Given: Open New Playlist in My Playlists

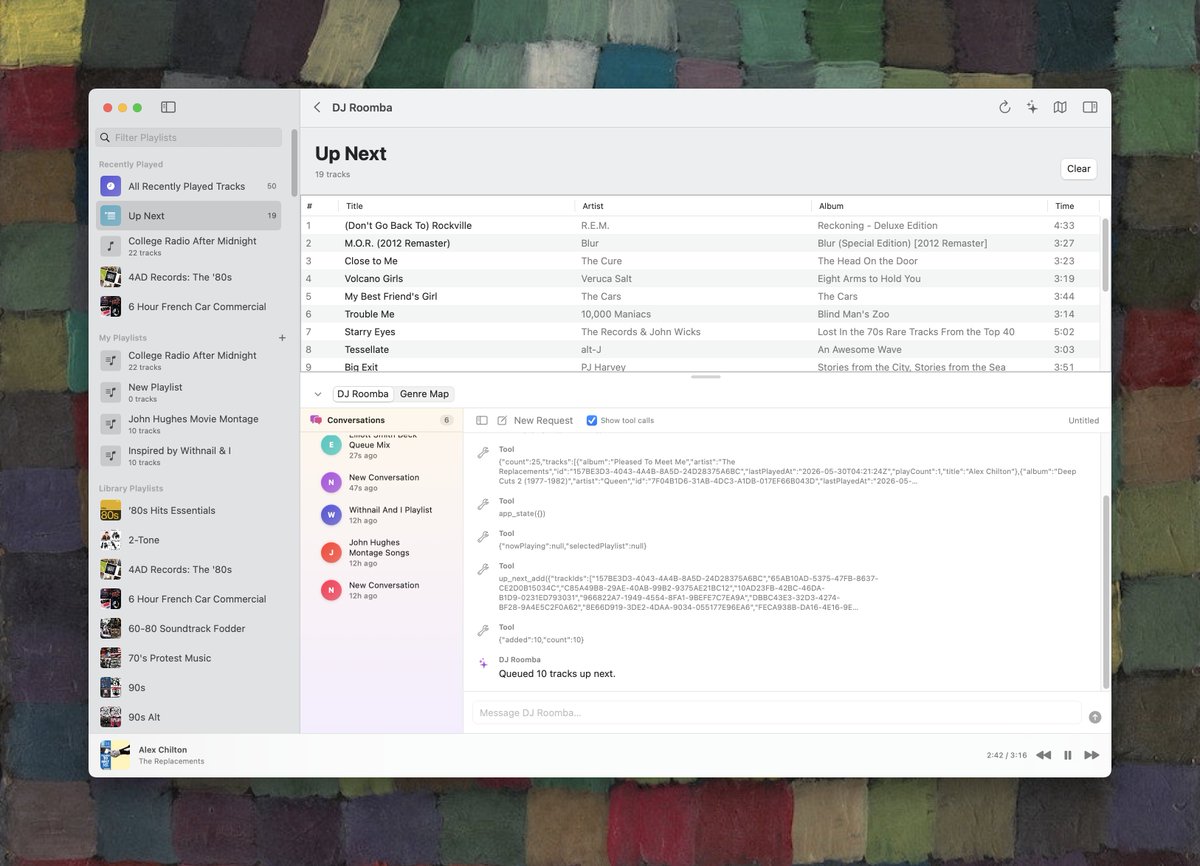Looking at the screenshot, I should coord(188,392).
